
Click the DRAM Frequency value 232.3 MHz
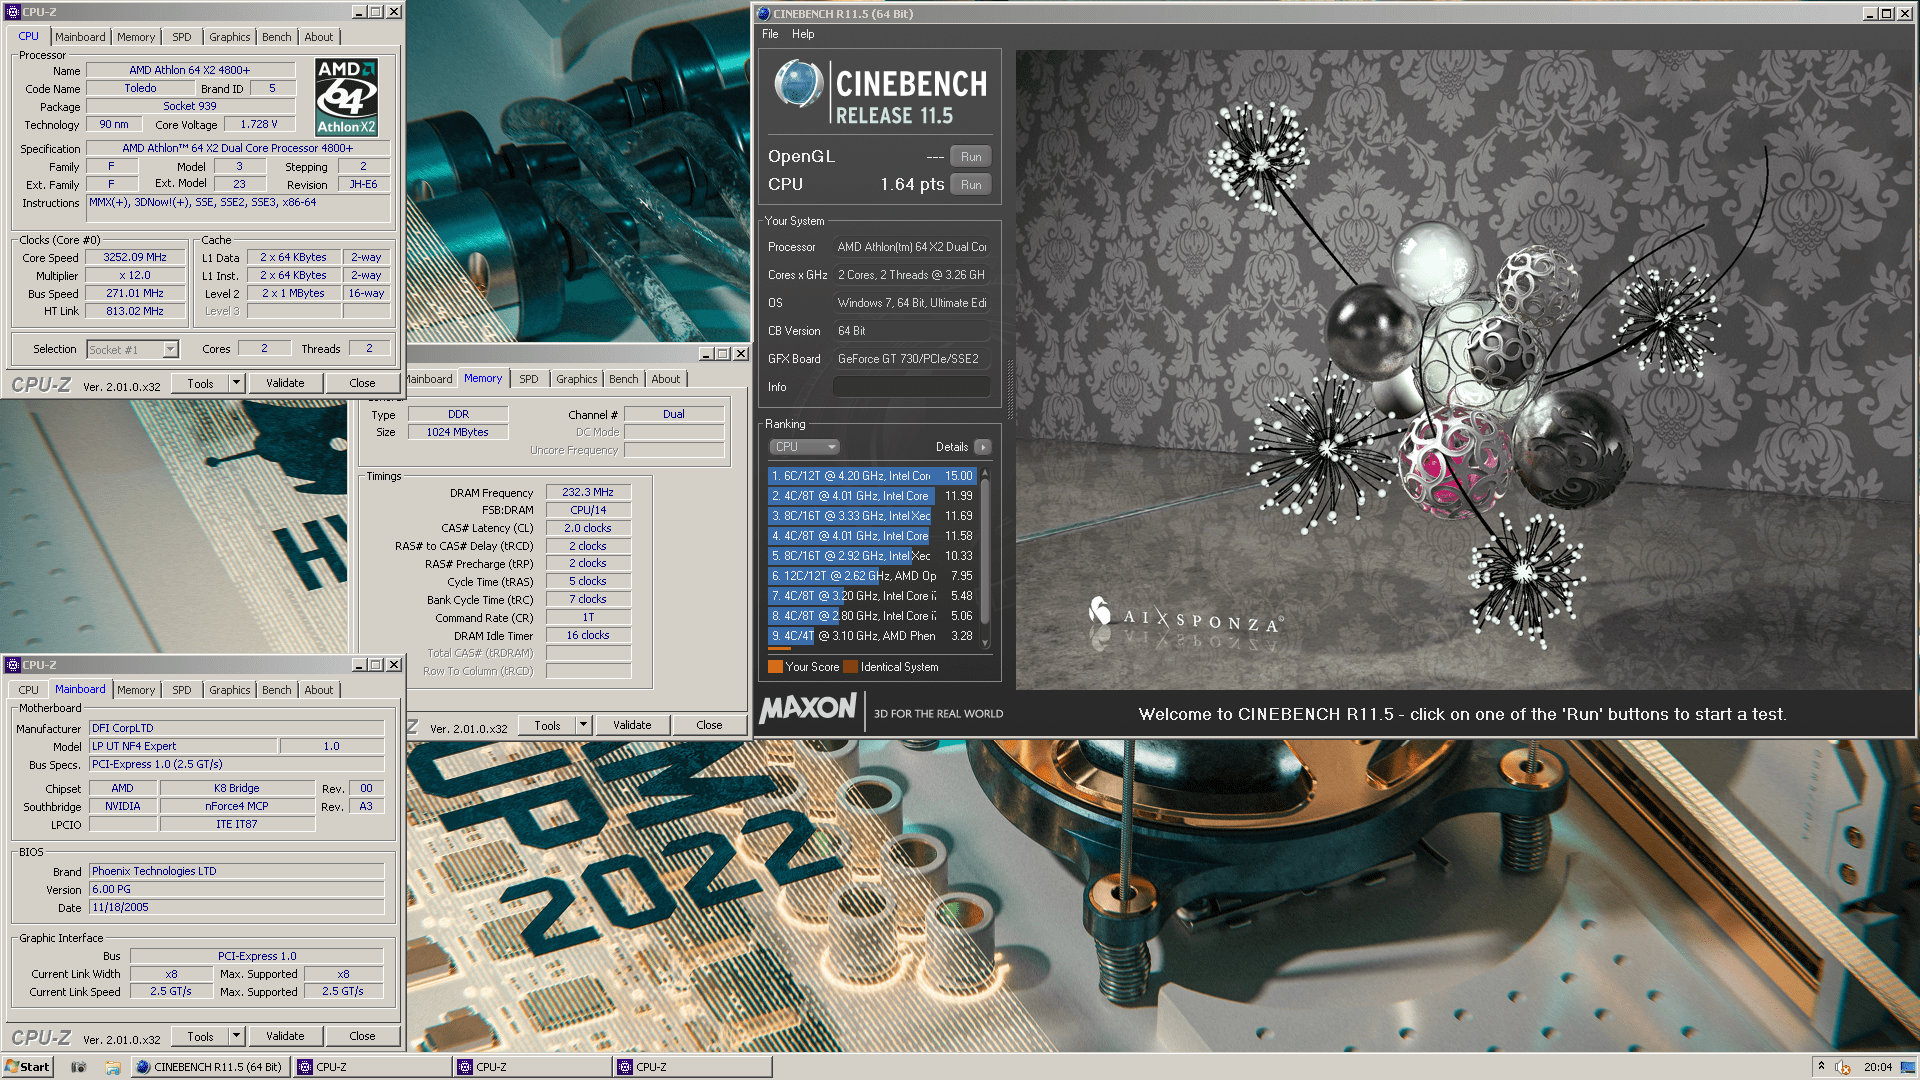pyautogui.click(x=588, y=492)
